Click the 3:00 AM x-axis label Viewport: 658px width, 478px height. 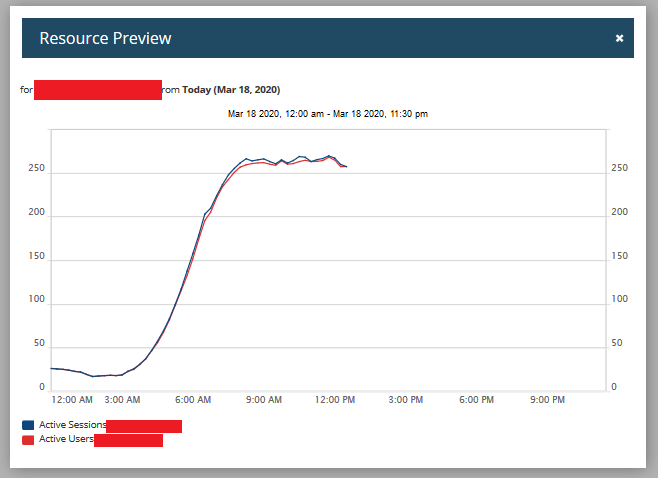122,400
